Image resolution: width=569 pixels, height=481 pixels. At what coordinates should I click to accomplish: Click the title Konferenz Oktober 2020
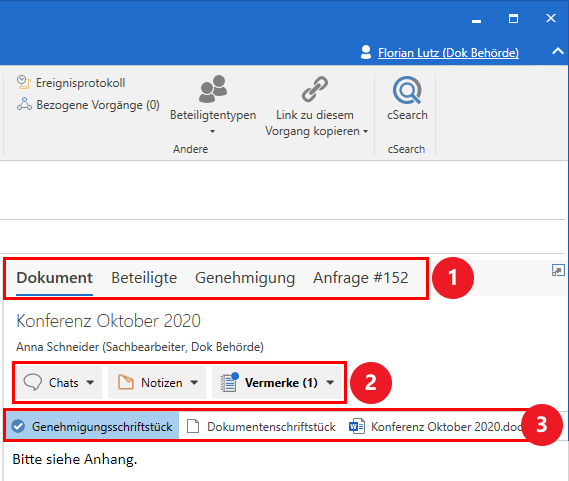tap(109, 321)
